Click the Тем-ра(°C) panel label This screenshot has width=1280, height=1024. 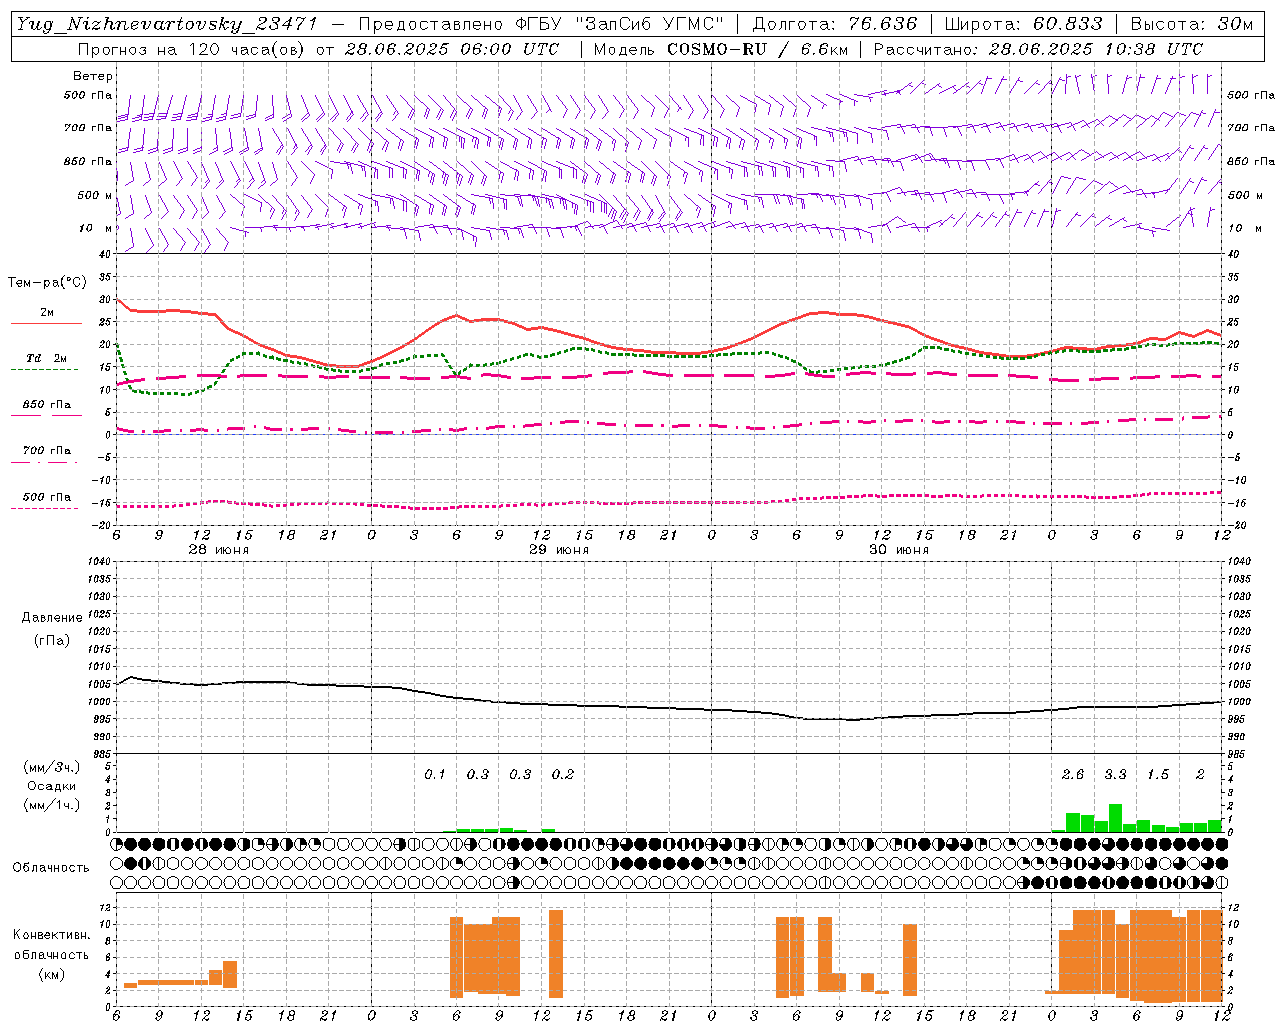tap(47, 283)
